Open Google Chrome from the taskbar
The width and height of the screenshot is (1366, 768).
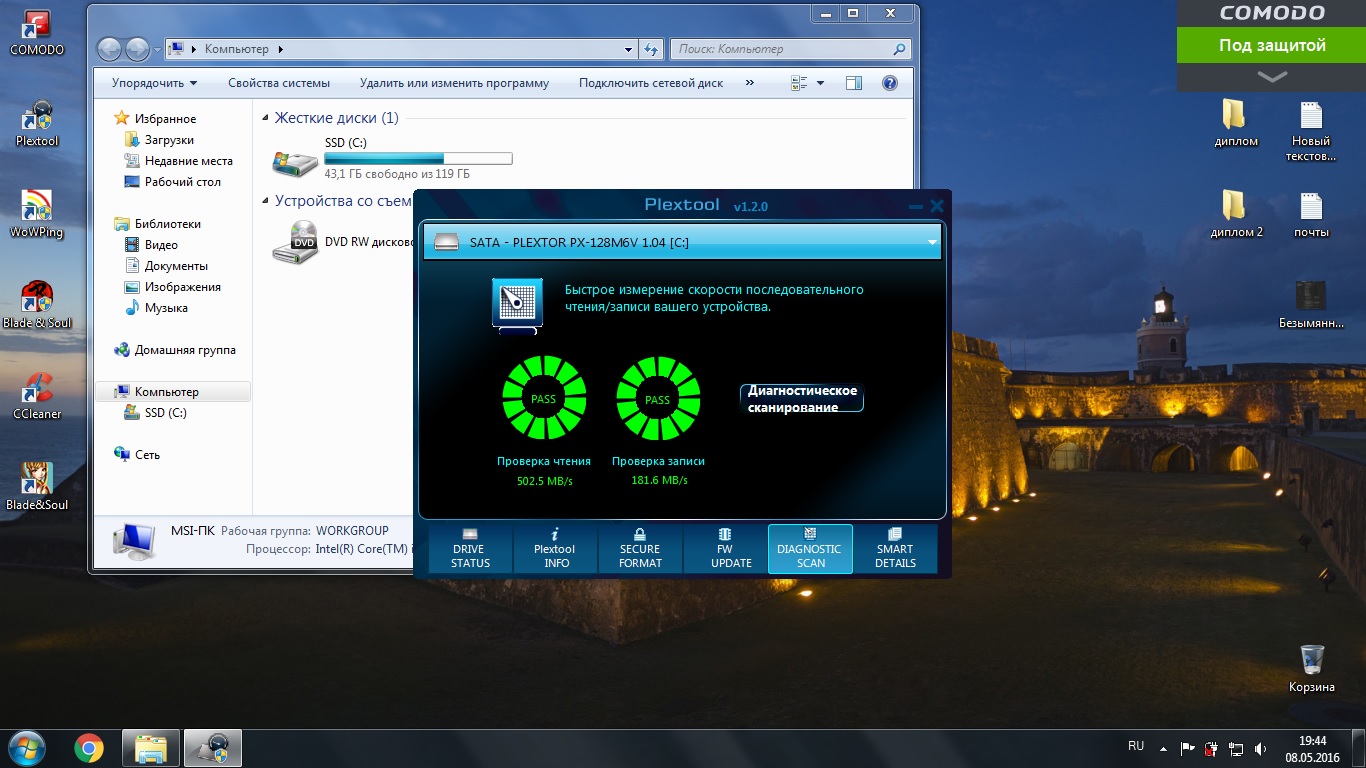pos(89,748)
